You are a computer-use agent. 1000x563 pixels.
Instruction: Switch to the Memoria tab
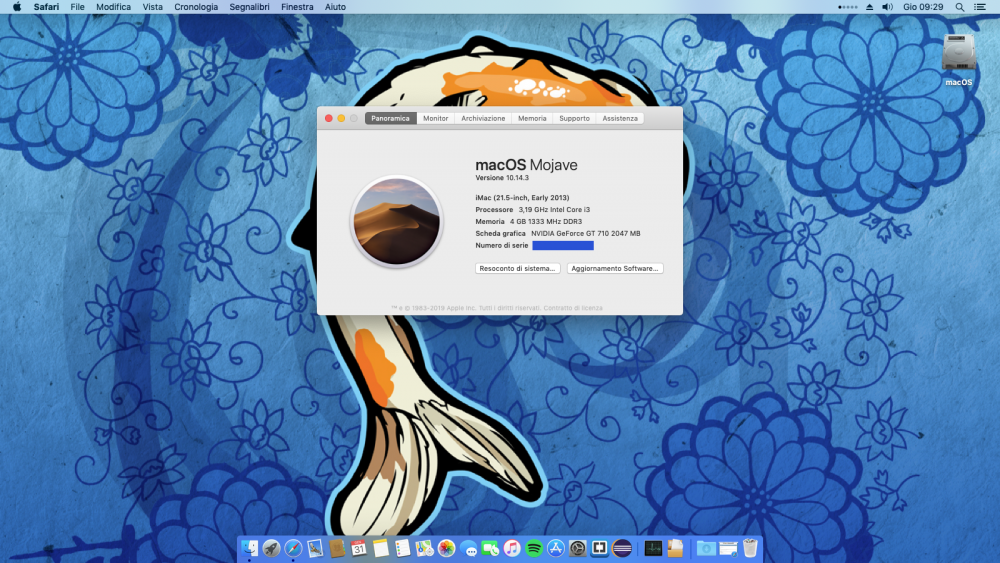(x=532, y=118)
